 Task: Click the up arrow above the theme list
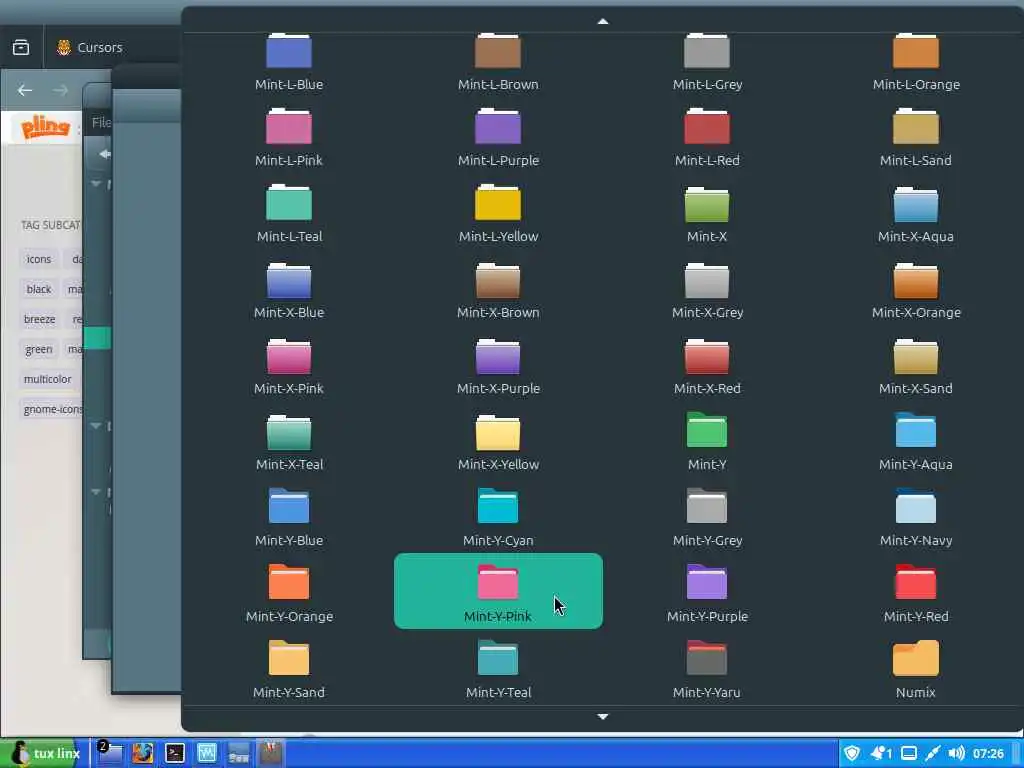(x=603, y=22)
